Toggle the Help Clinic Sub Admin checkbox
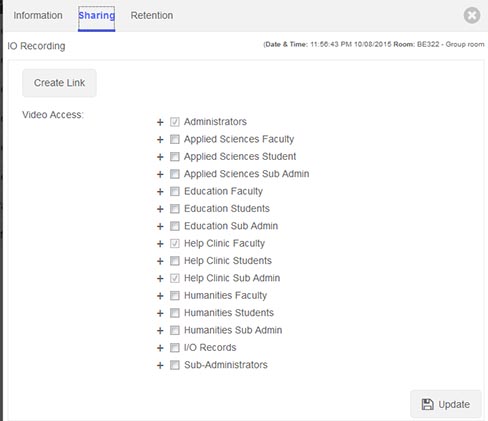Viewport: 488px width, 421px height. (x=175, y=278)
